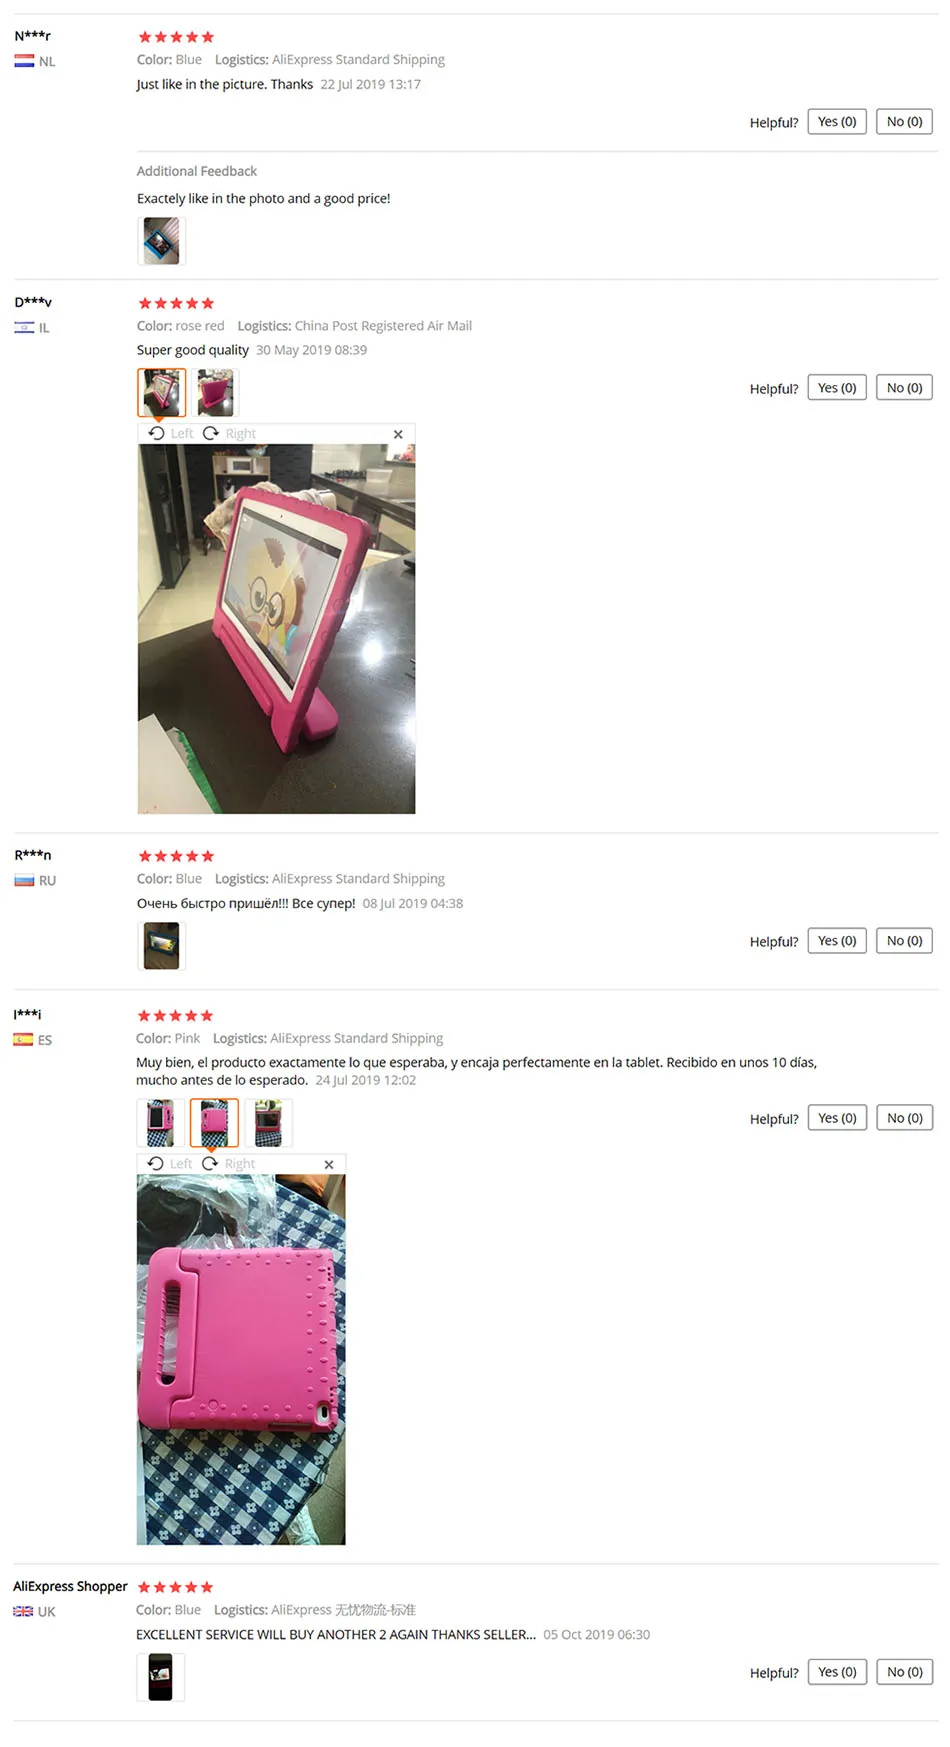
Task: Vote Yes on I***i's Spanish review
Action: 837,1118
